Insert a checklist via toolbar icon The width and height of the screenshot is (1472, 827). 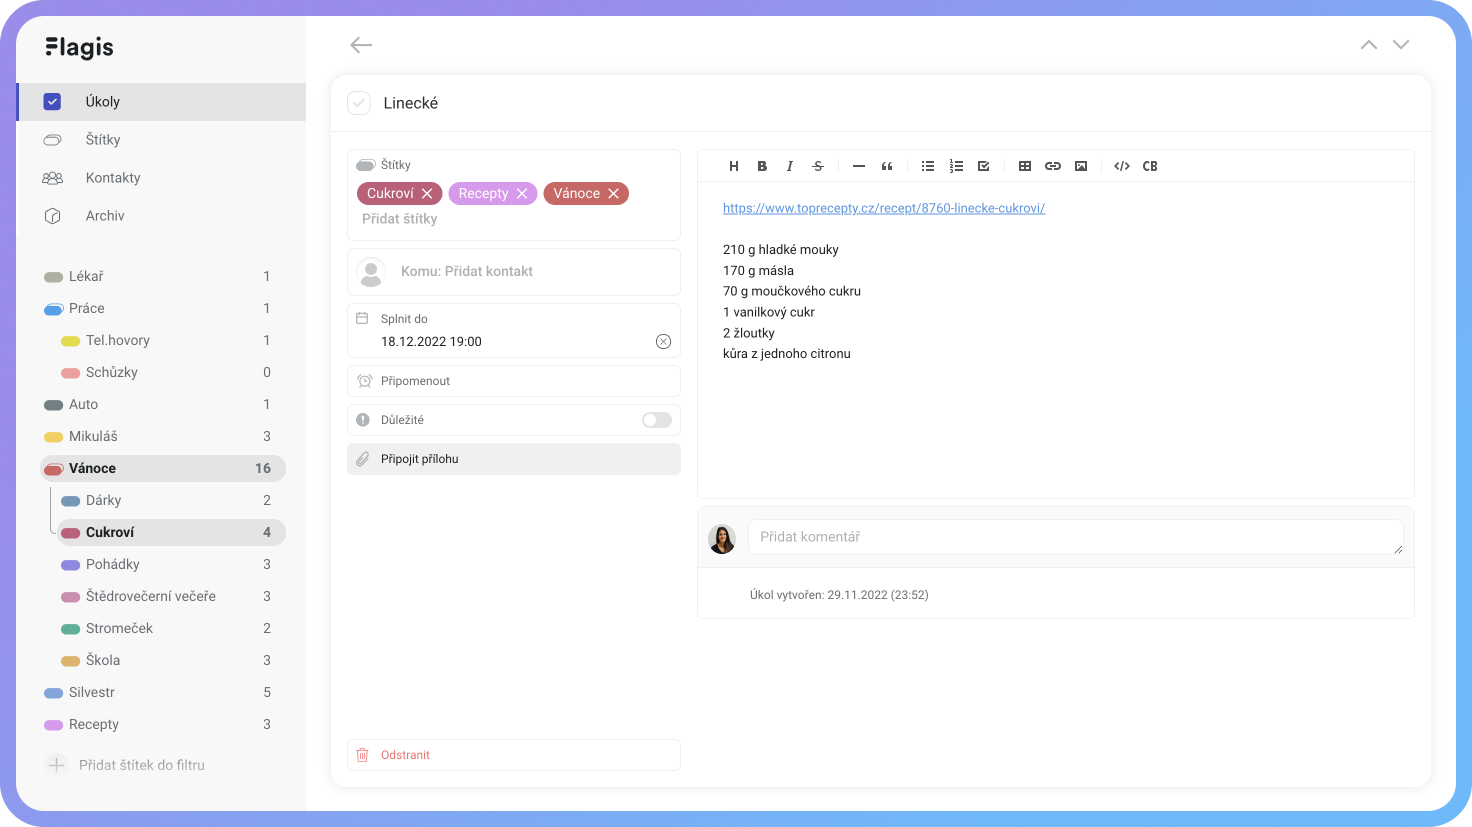click(x=984, y=166)
